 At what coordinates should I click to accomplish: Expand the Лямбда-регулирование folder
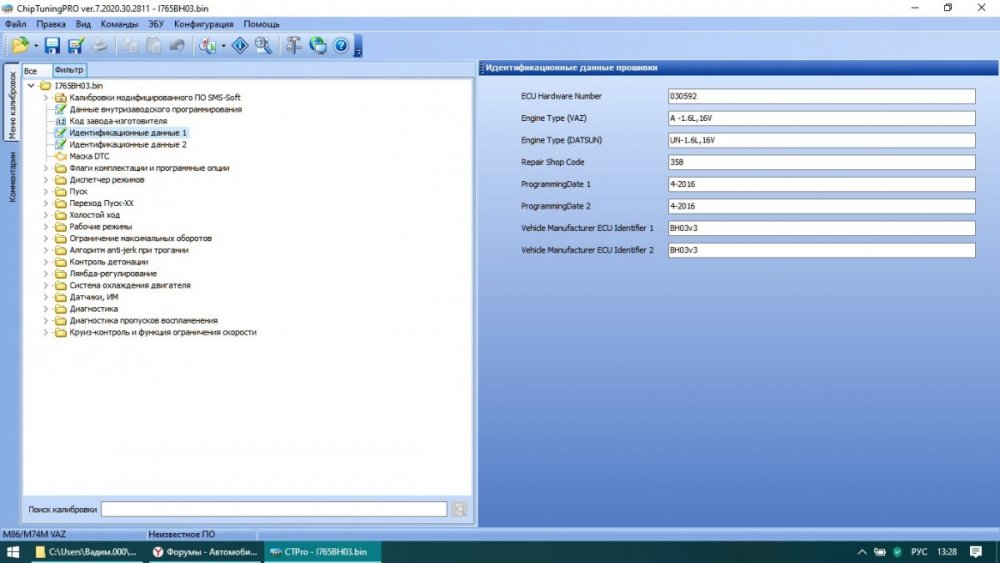point(45,274)
